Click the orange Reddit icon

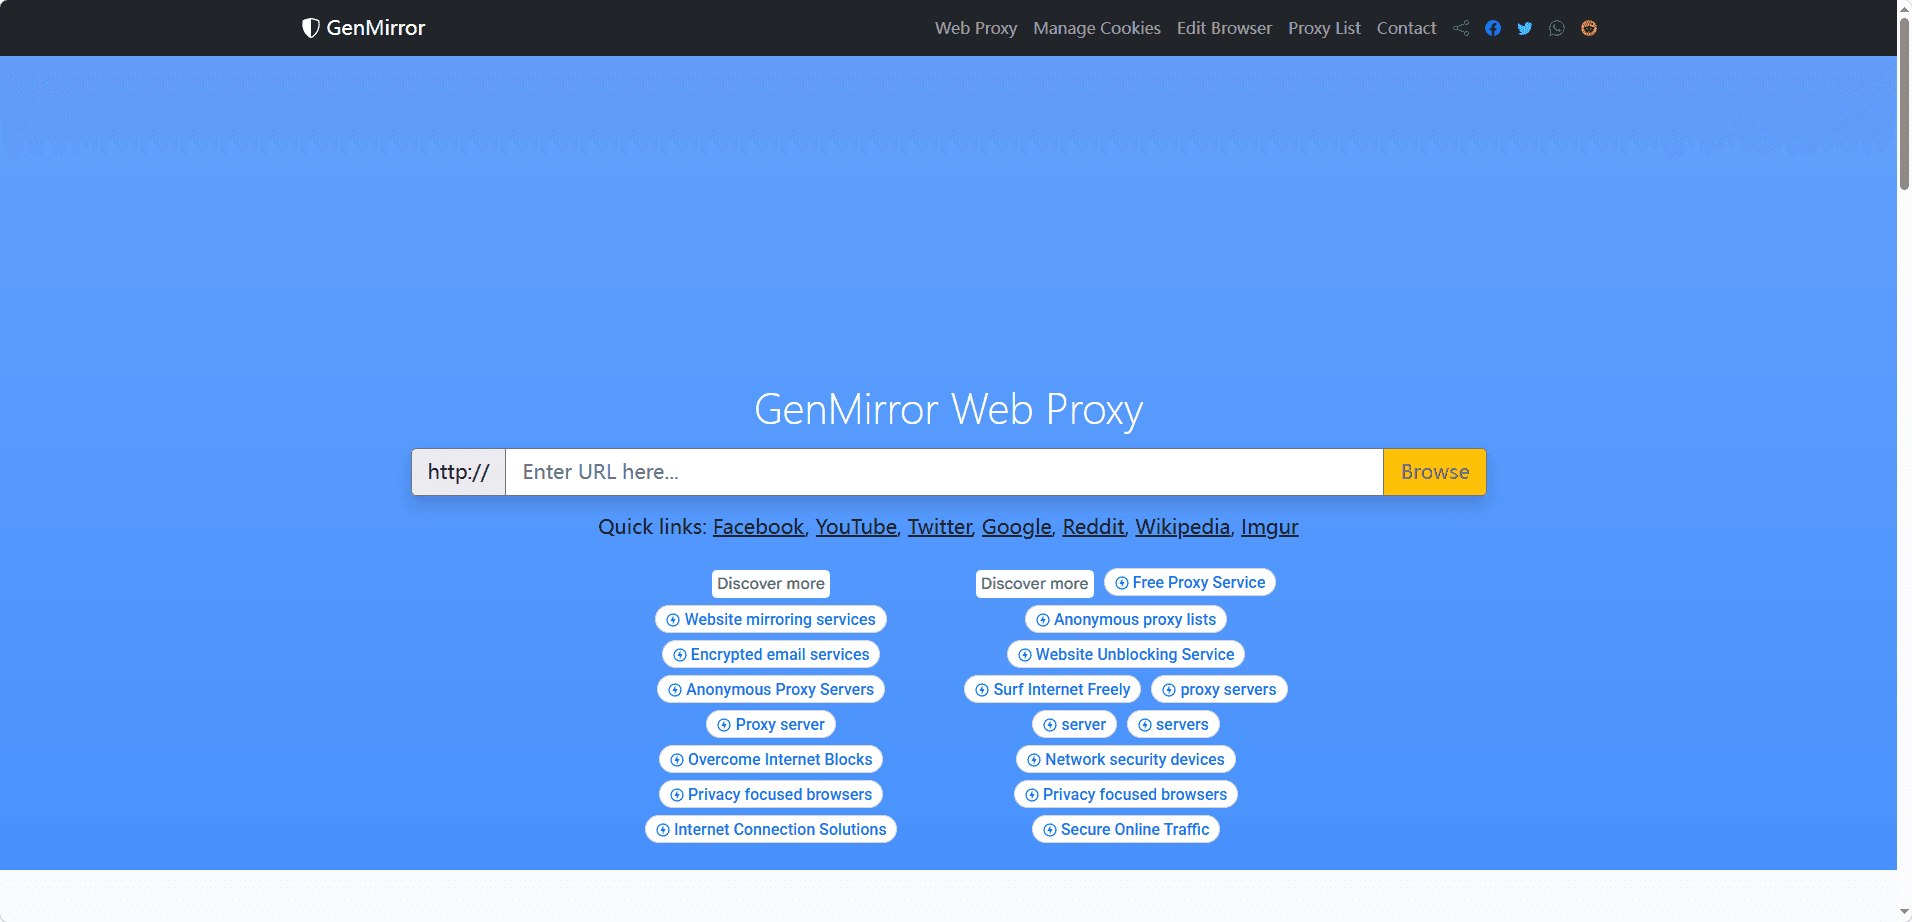coord(1589,28)
